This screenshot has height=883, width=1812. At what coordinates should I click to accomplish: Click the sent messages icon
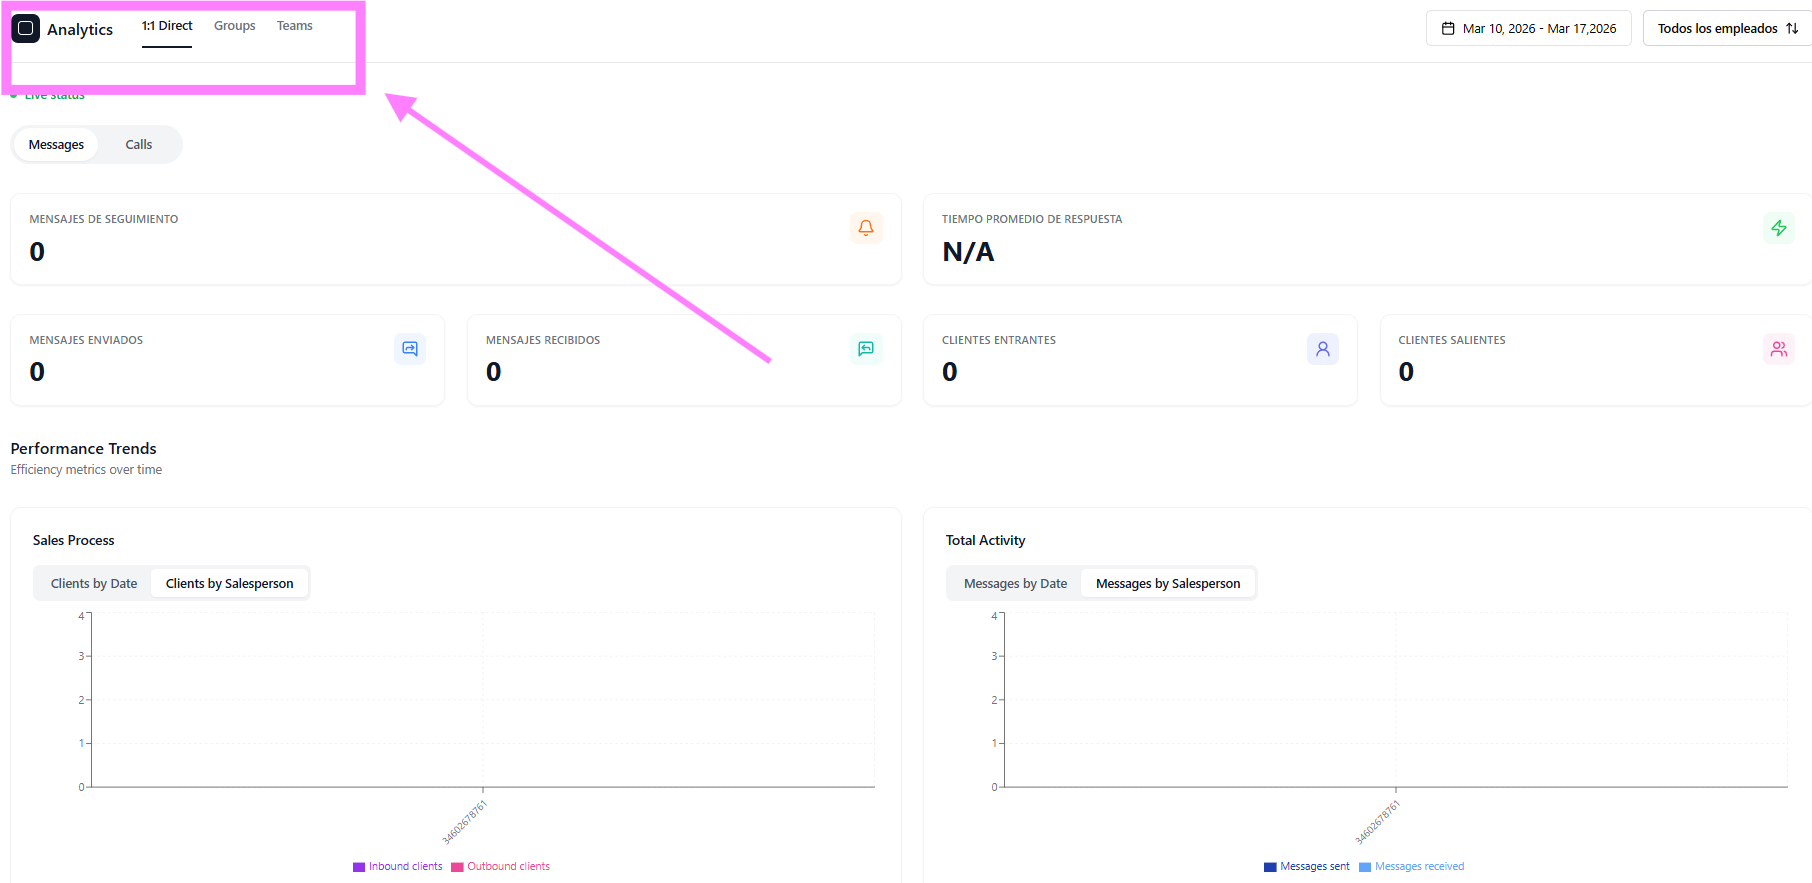(x=409, y=349)
